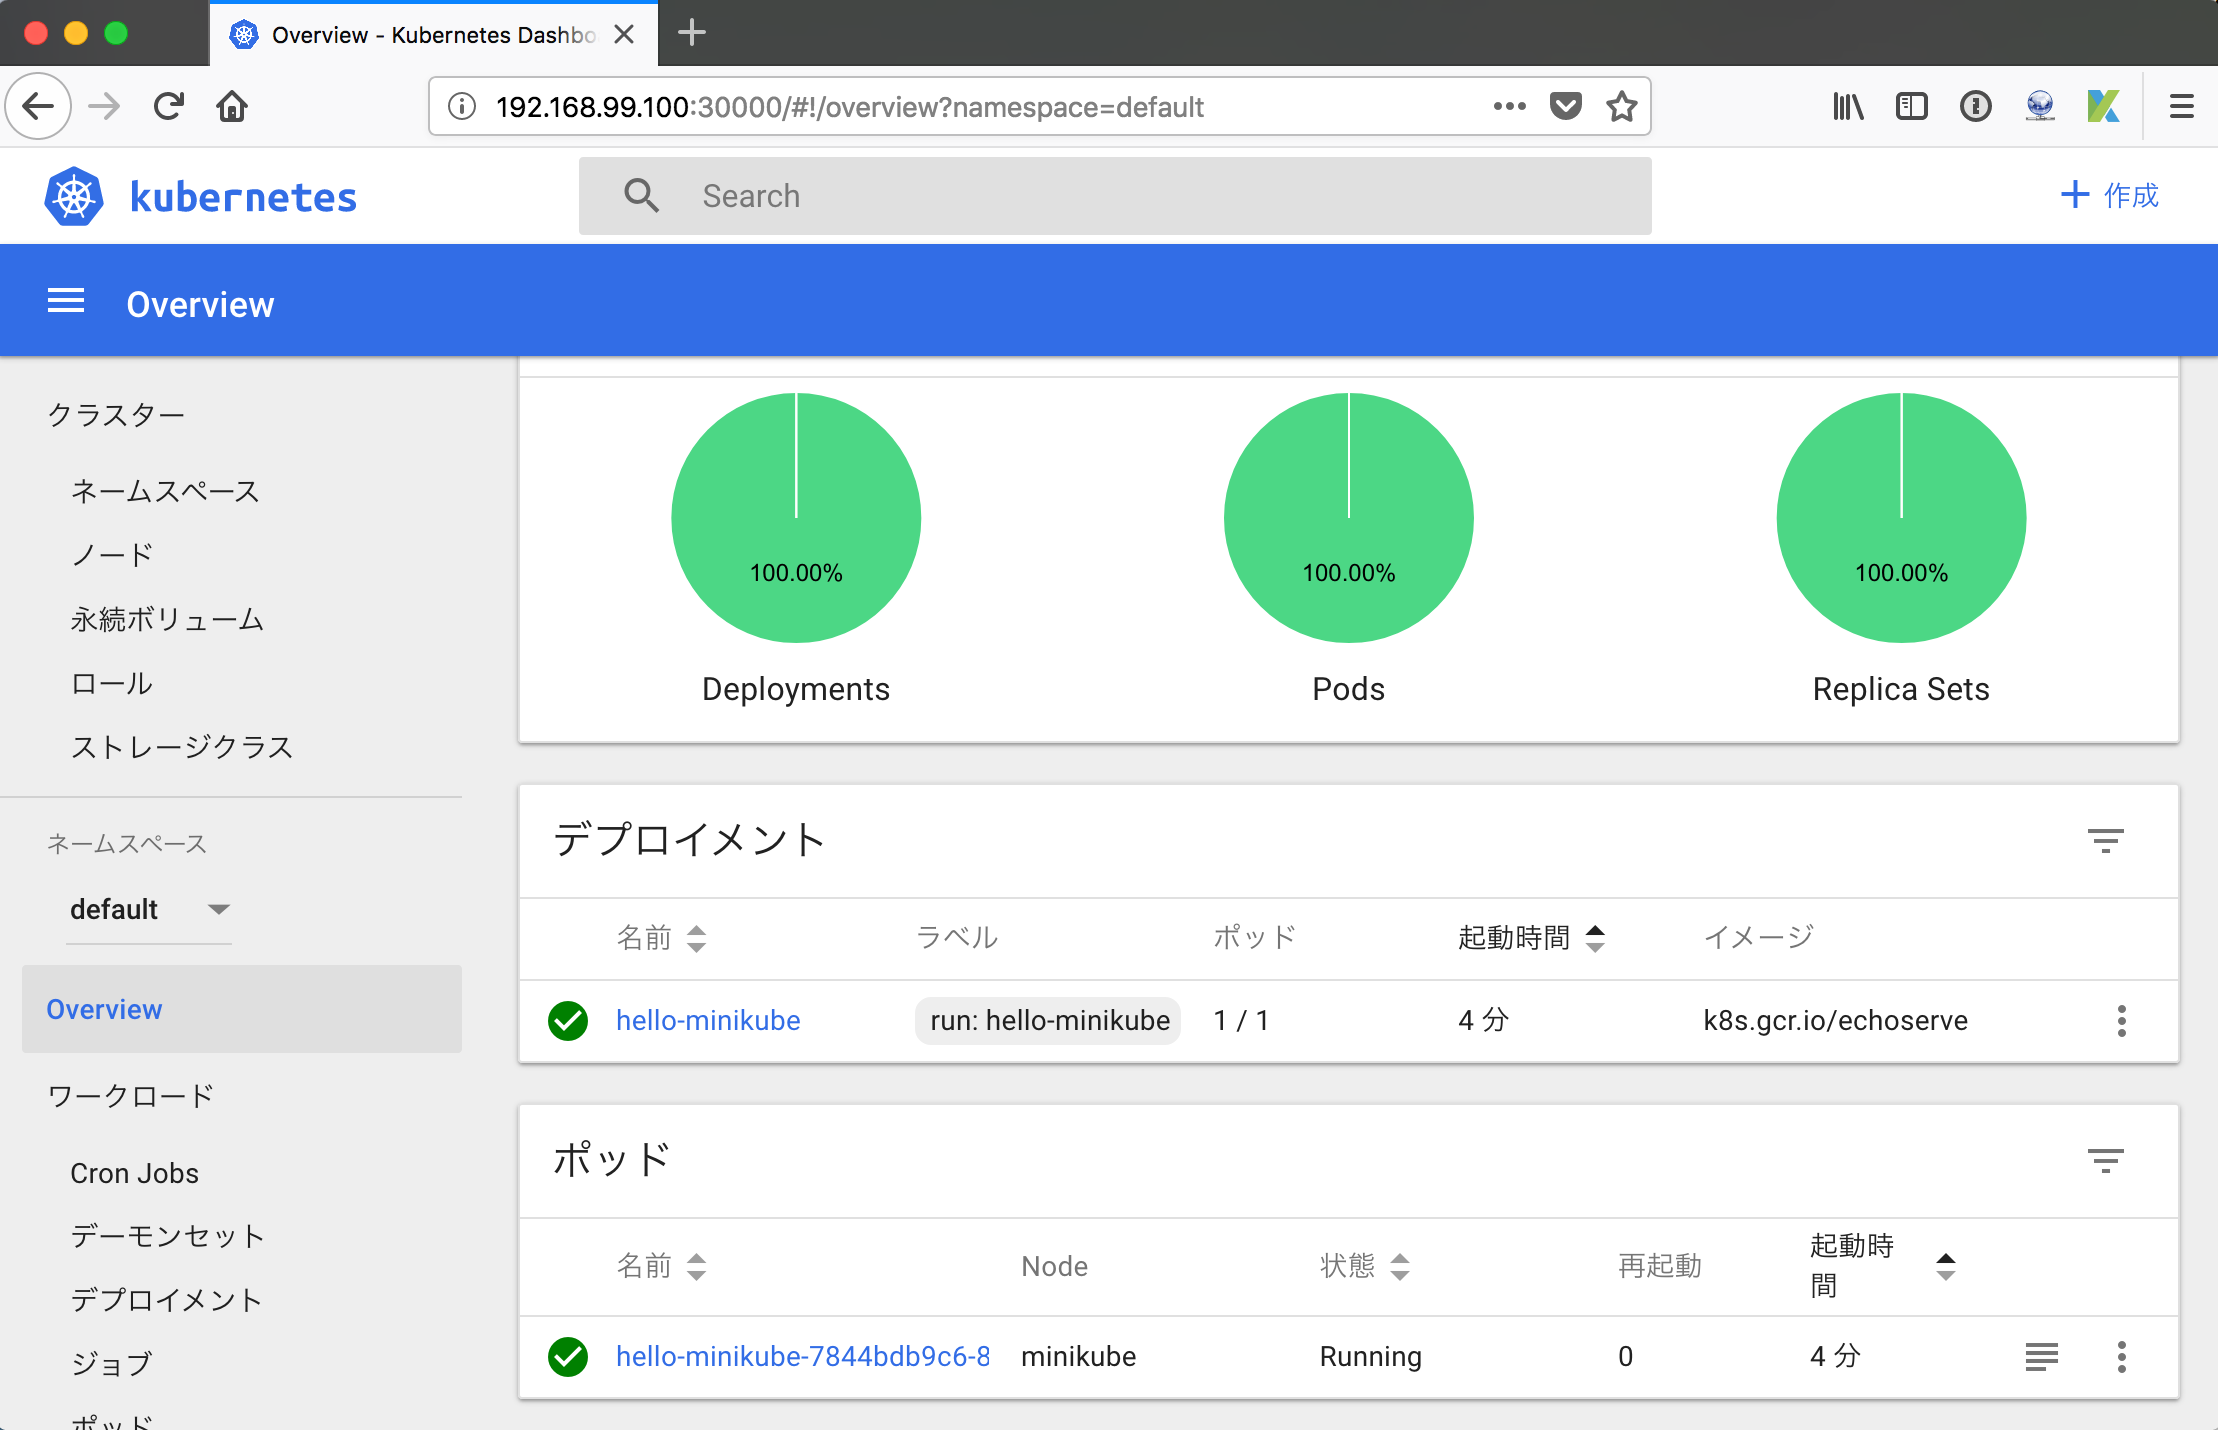Toggle sort by 起動時間 in the pod table

(1944, 1265)
